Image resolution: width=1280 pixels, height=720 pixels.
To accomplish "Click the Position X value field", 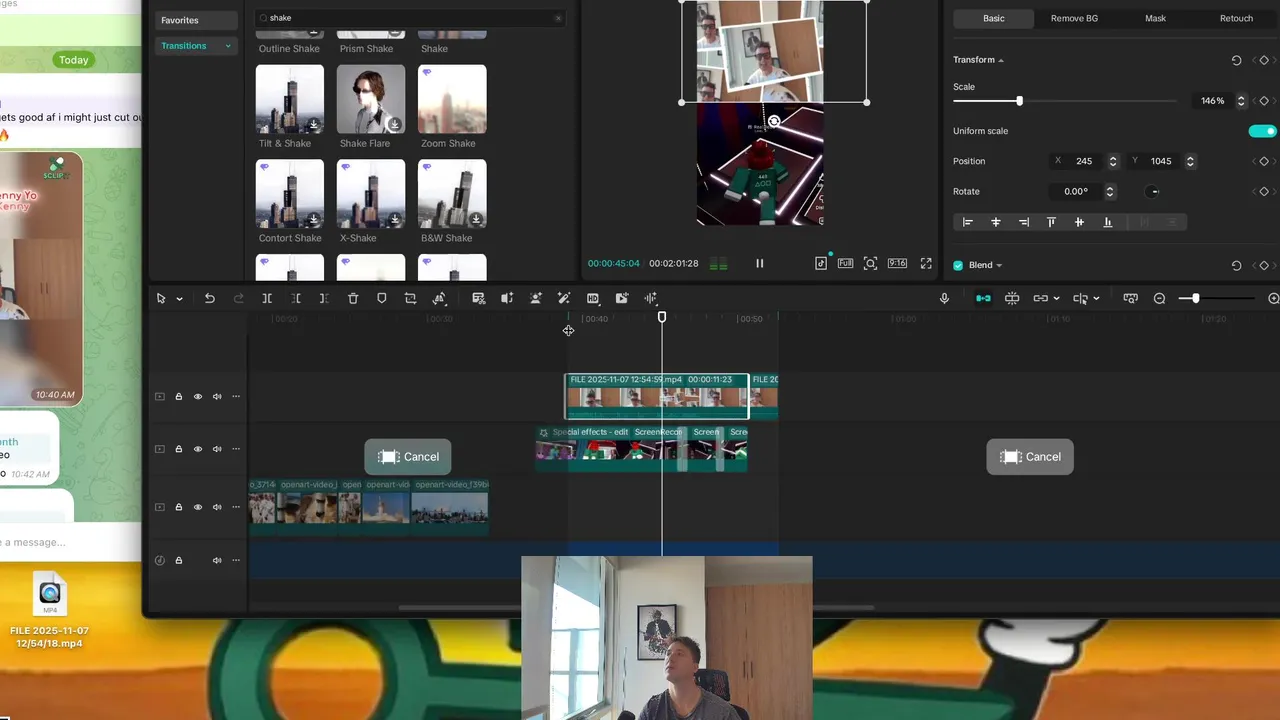I will pyautogui.click(x=1084, y=161).
